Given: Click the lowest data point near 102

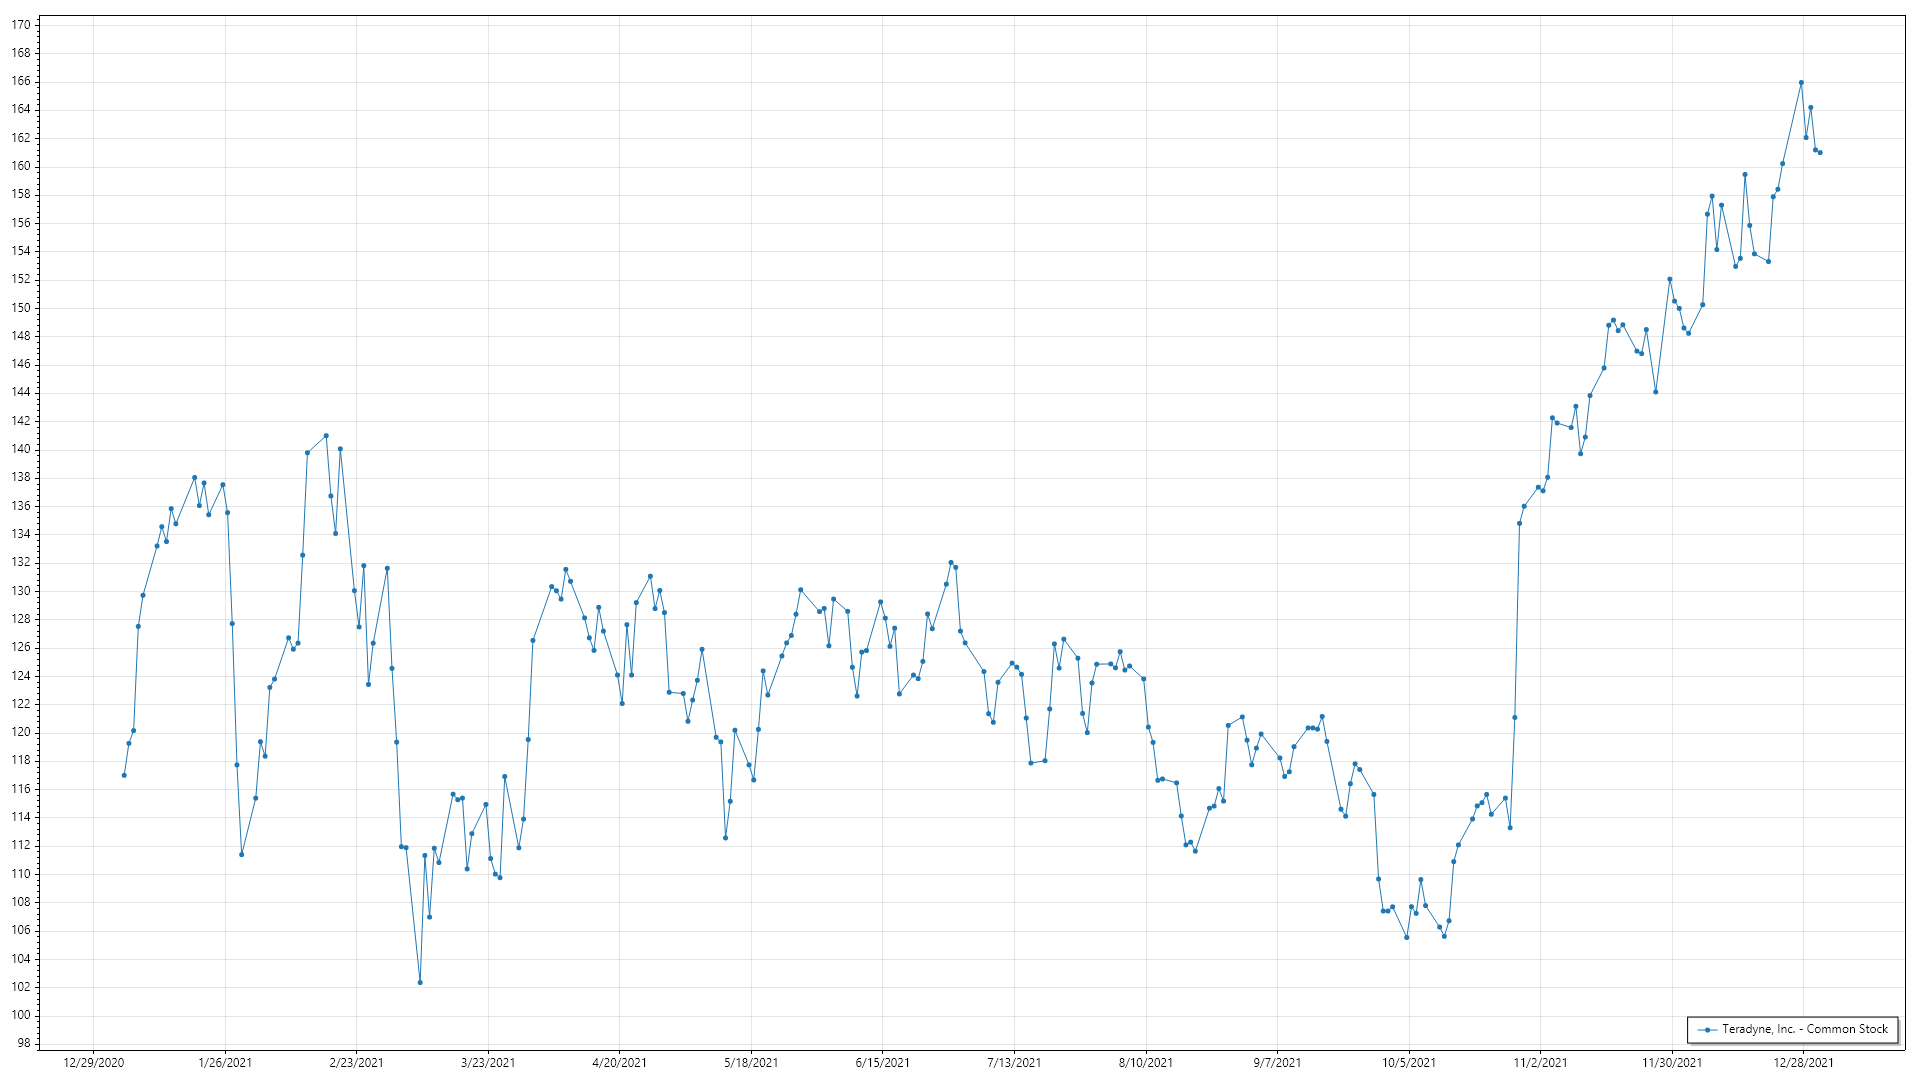Looking at the screenshot, I should [x=420, y=982].
